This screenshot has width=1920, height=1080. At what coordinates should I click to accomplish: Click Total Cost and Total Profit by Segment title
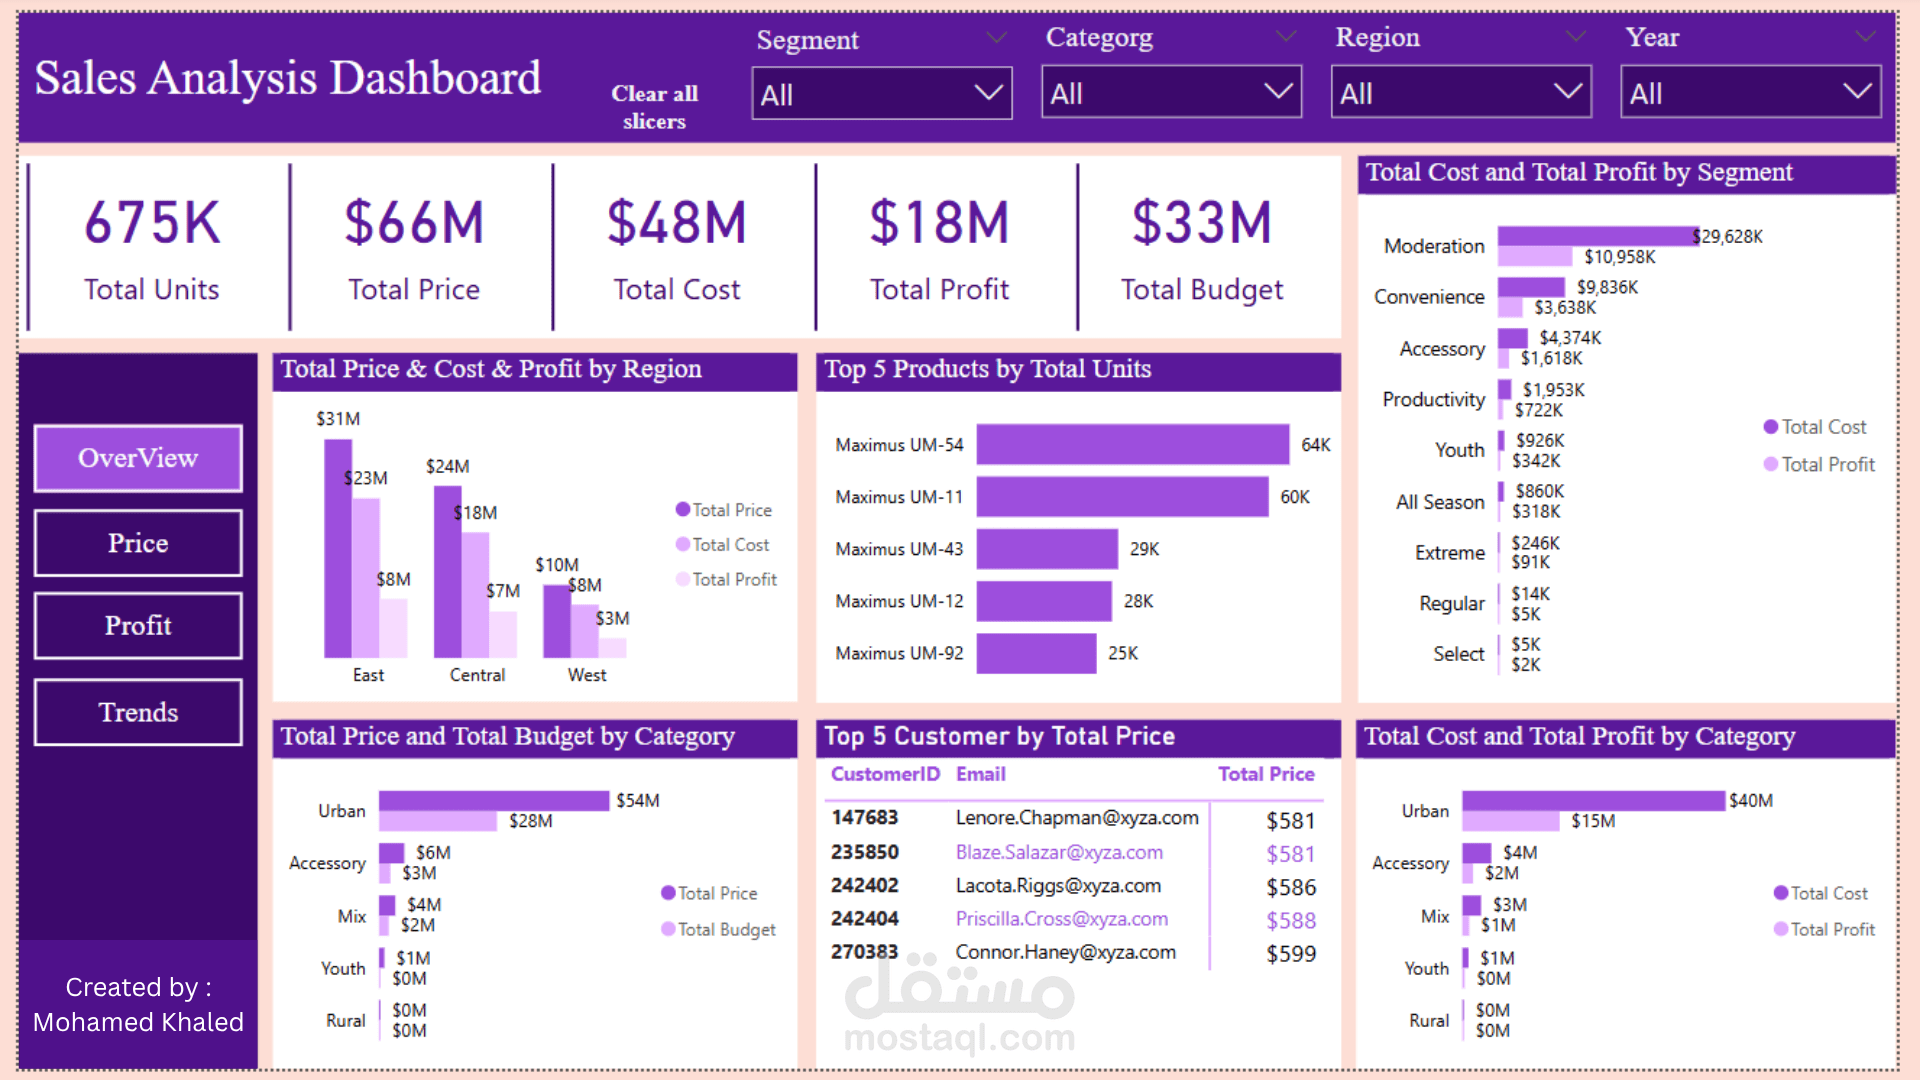pos(1579,172)
